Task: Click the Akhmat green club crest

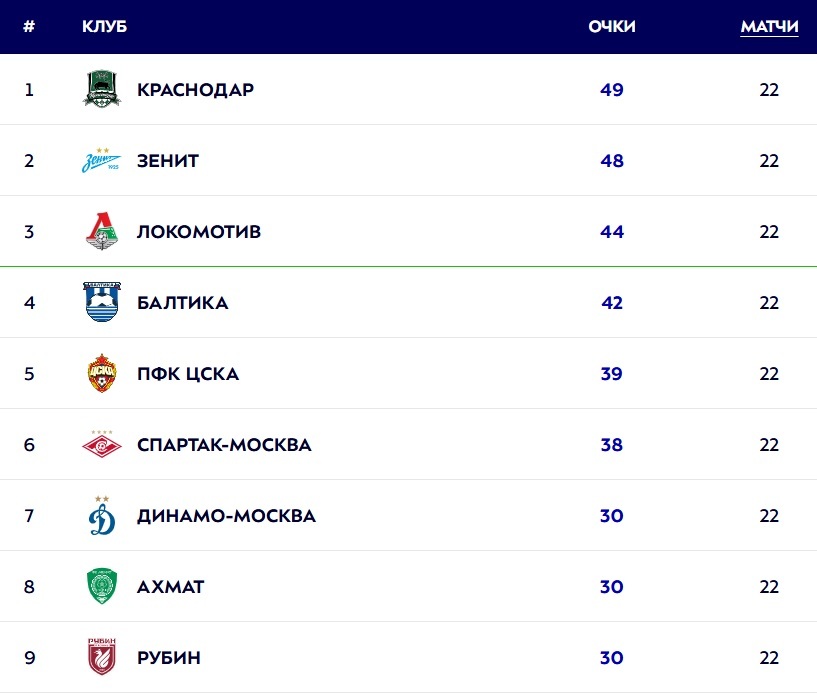Action: [101, 586]
